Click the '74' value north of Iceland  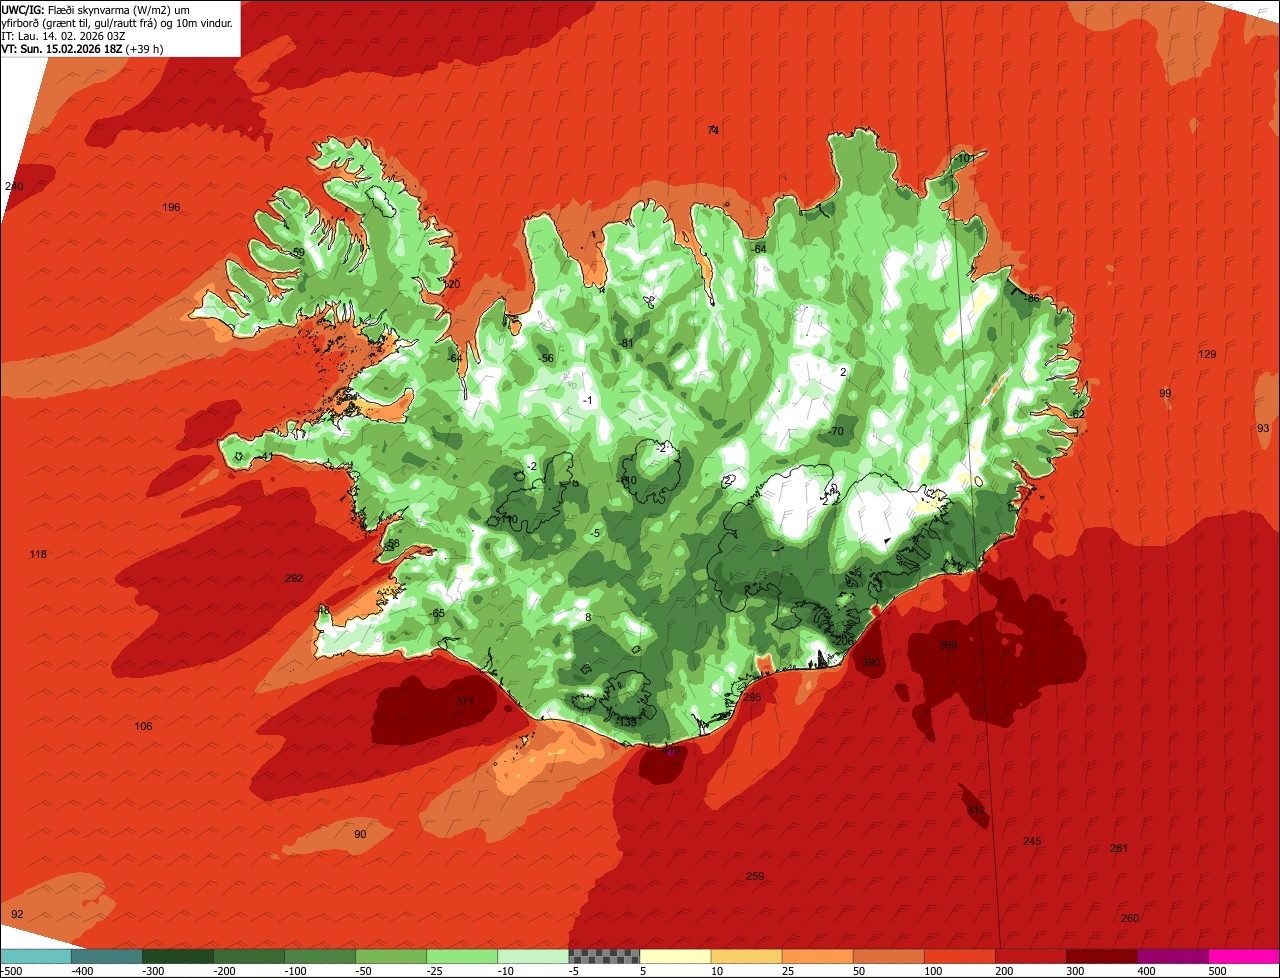pyautogui.click(x=713, y=130)
